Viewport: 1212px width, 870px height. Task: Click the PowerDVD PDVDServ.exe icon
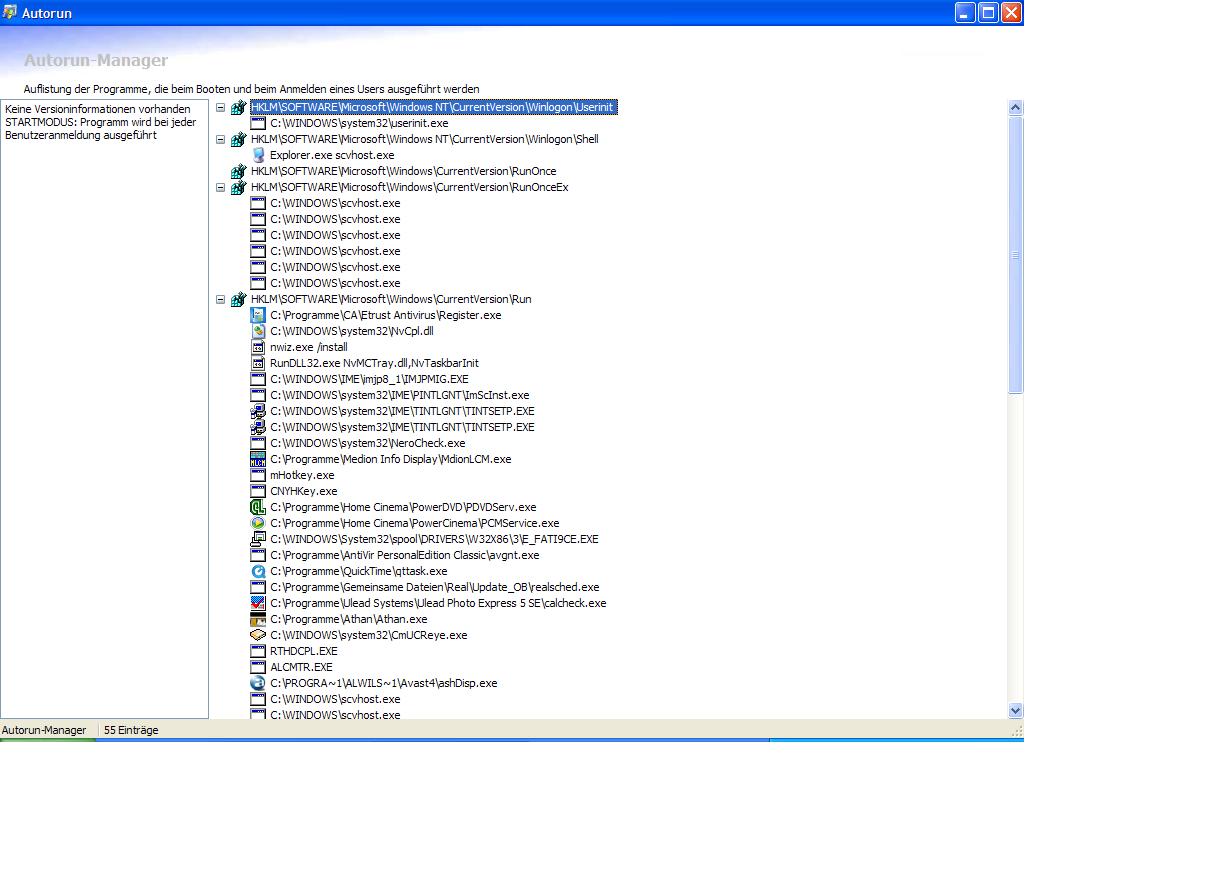click(x=258, y=507)
